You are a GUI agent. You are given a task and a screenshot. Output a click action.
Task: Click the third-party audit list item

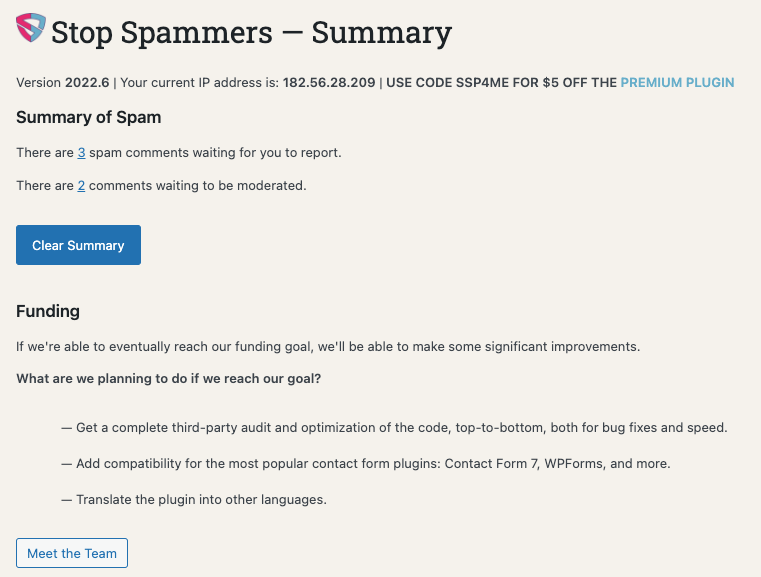point(394,428)
